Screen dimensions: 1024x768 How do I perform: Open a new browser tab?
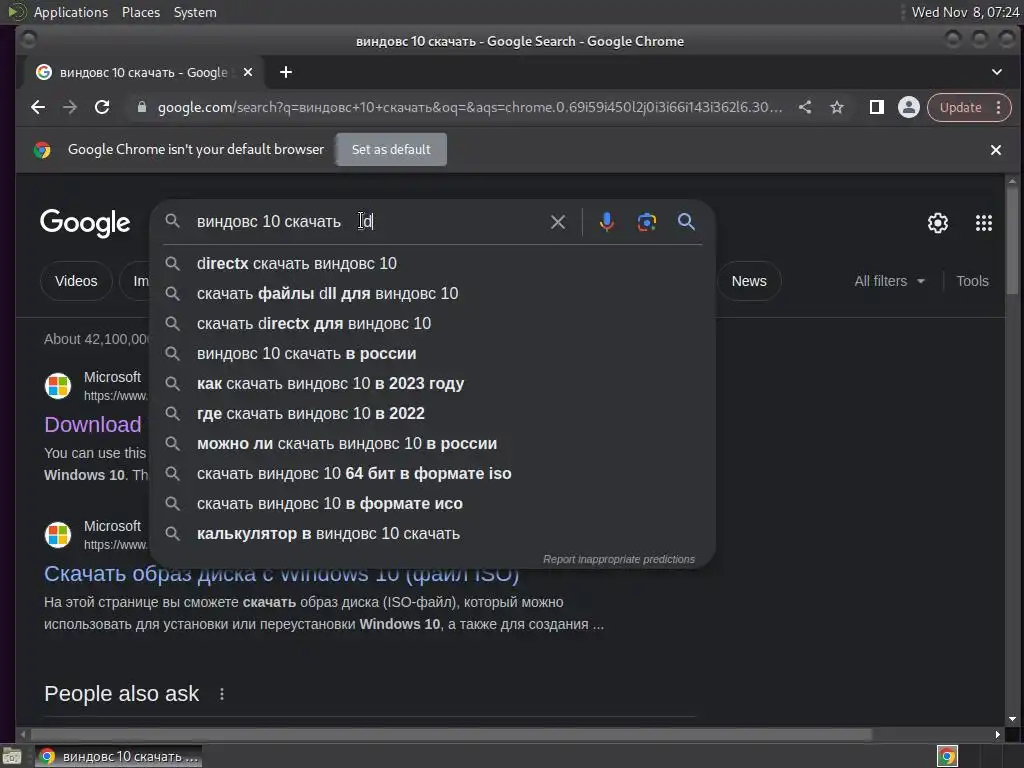point(286,72)
